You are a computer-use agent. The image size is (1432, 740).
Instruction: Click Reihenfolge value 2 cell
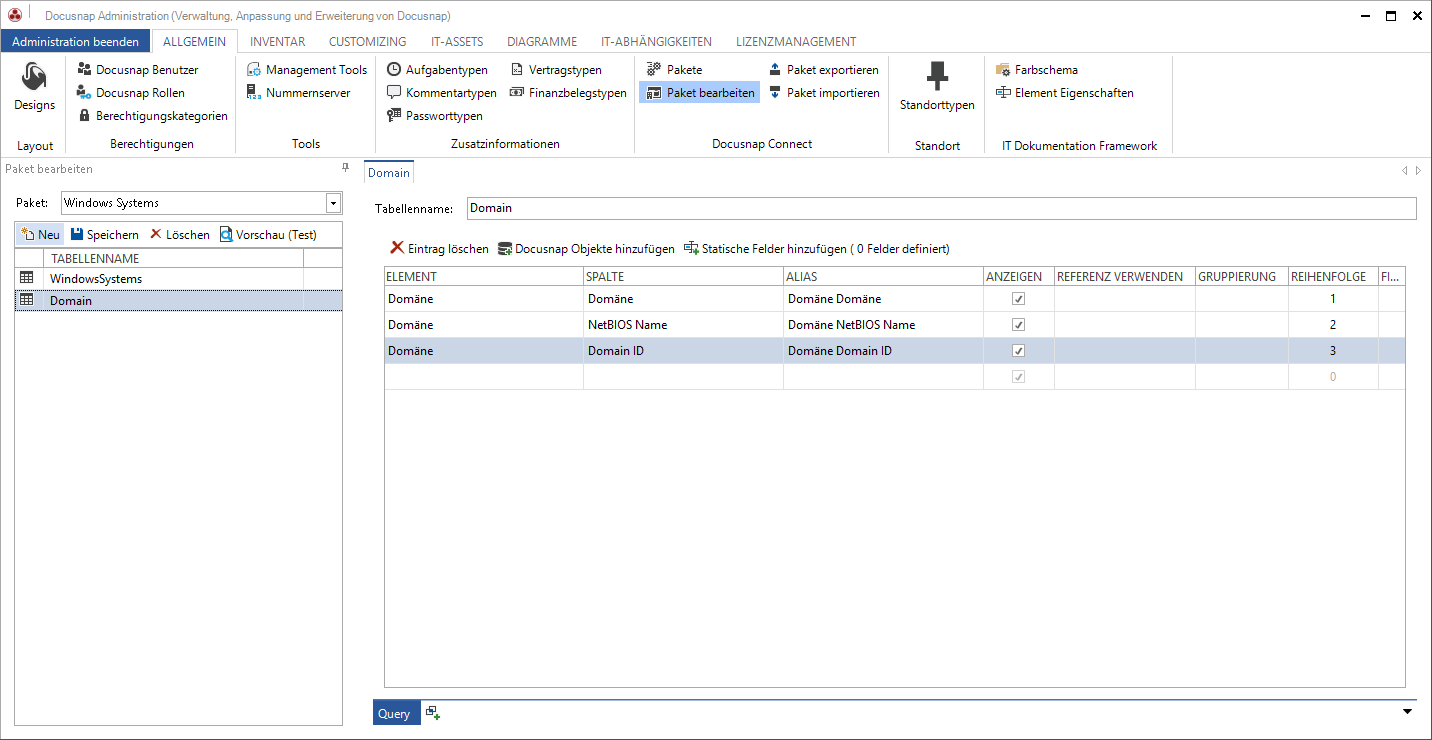1333,325
